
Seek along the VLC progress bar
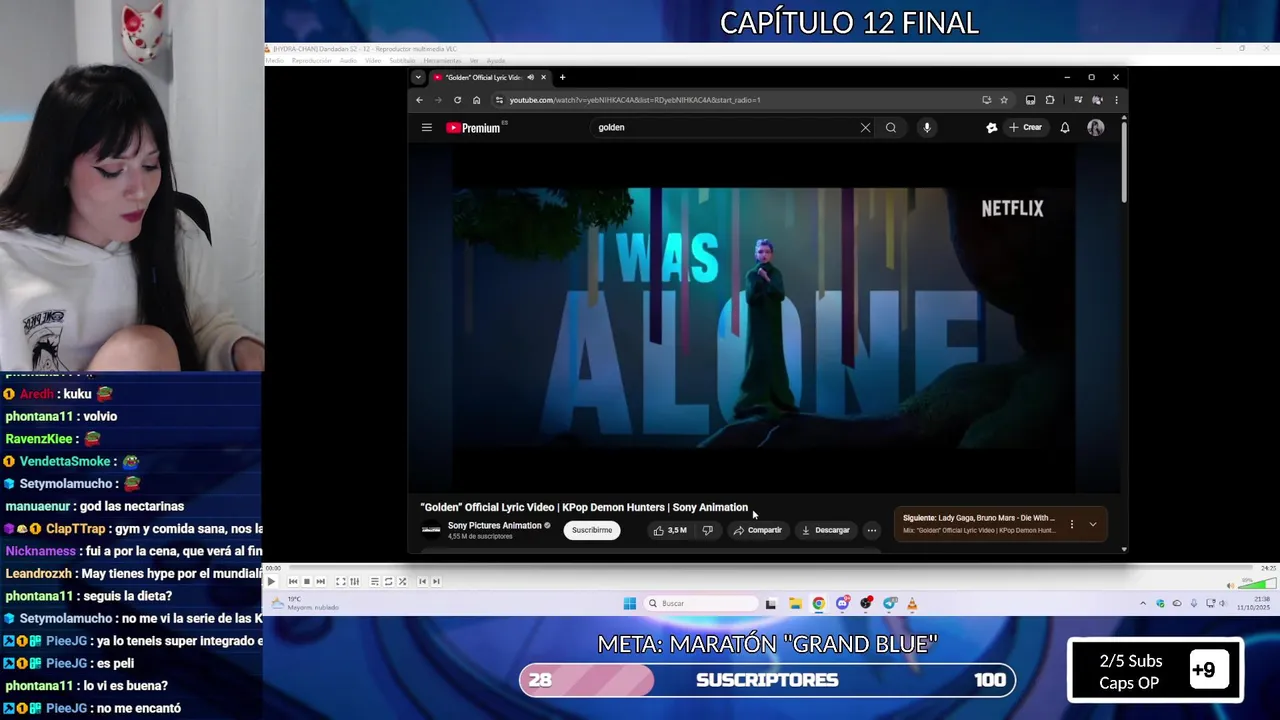pyautogui.click(x=770, y=568)
